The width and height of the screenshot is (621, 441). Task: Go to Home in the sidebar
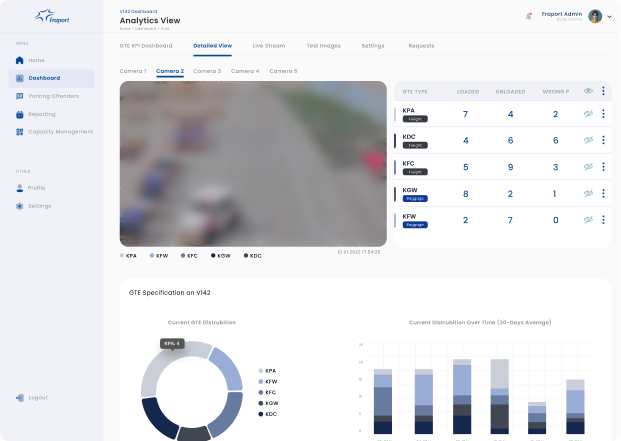tap(36, 60)
